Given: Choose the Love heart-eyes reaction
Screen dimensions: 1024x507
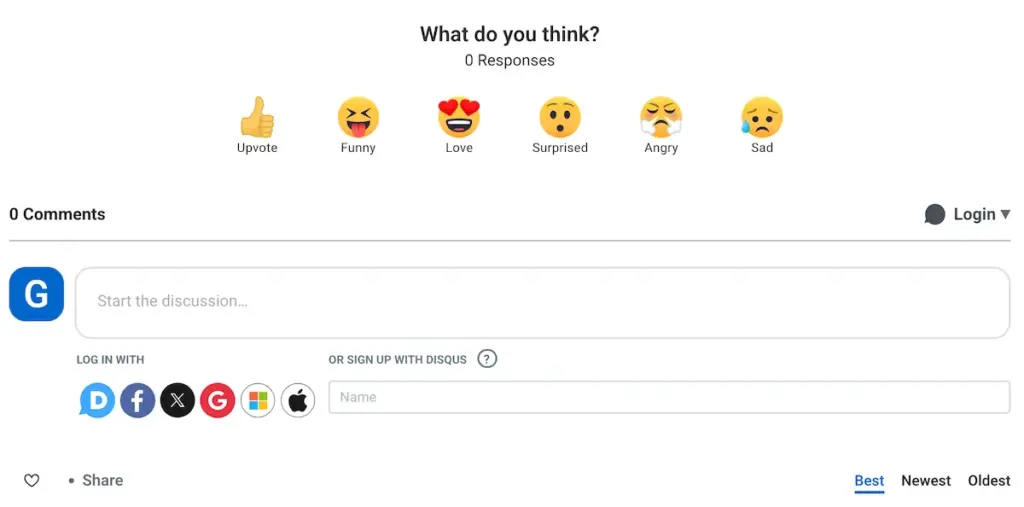Looking at the screenshot, I should coord(459,119).
